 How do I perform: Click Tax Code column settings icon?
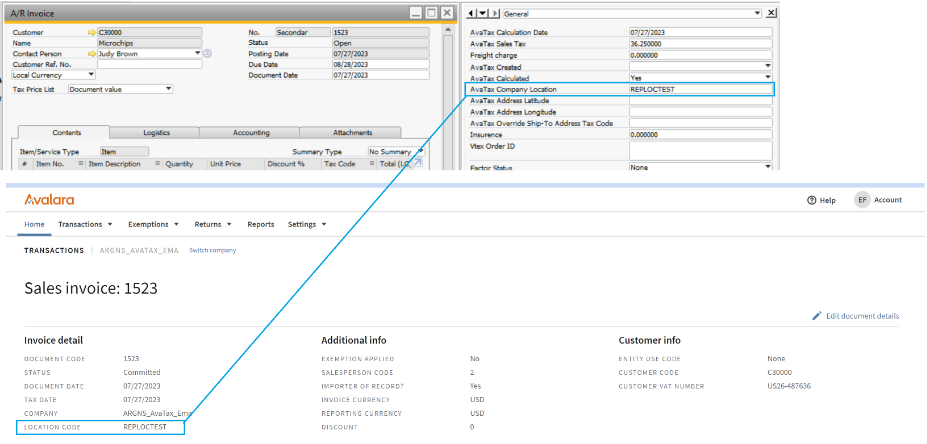[x=371, y=164]
